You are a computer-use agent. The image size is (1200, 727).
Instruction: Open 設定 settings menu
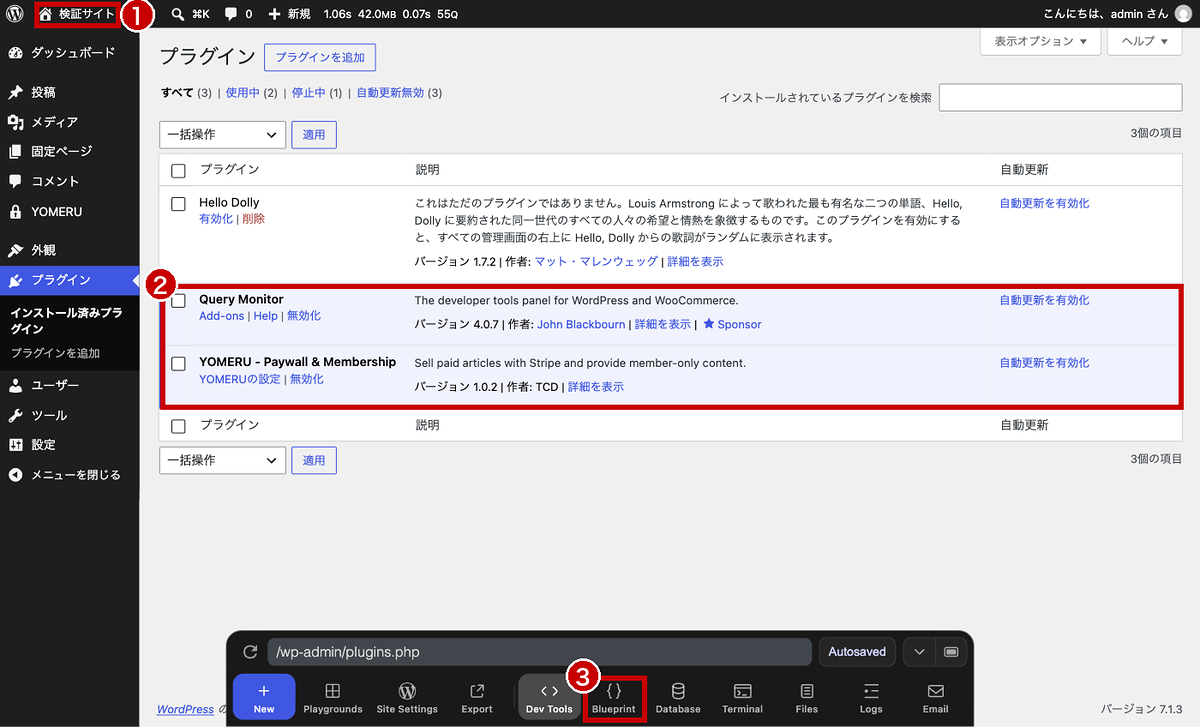click(x=69, y=444)
